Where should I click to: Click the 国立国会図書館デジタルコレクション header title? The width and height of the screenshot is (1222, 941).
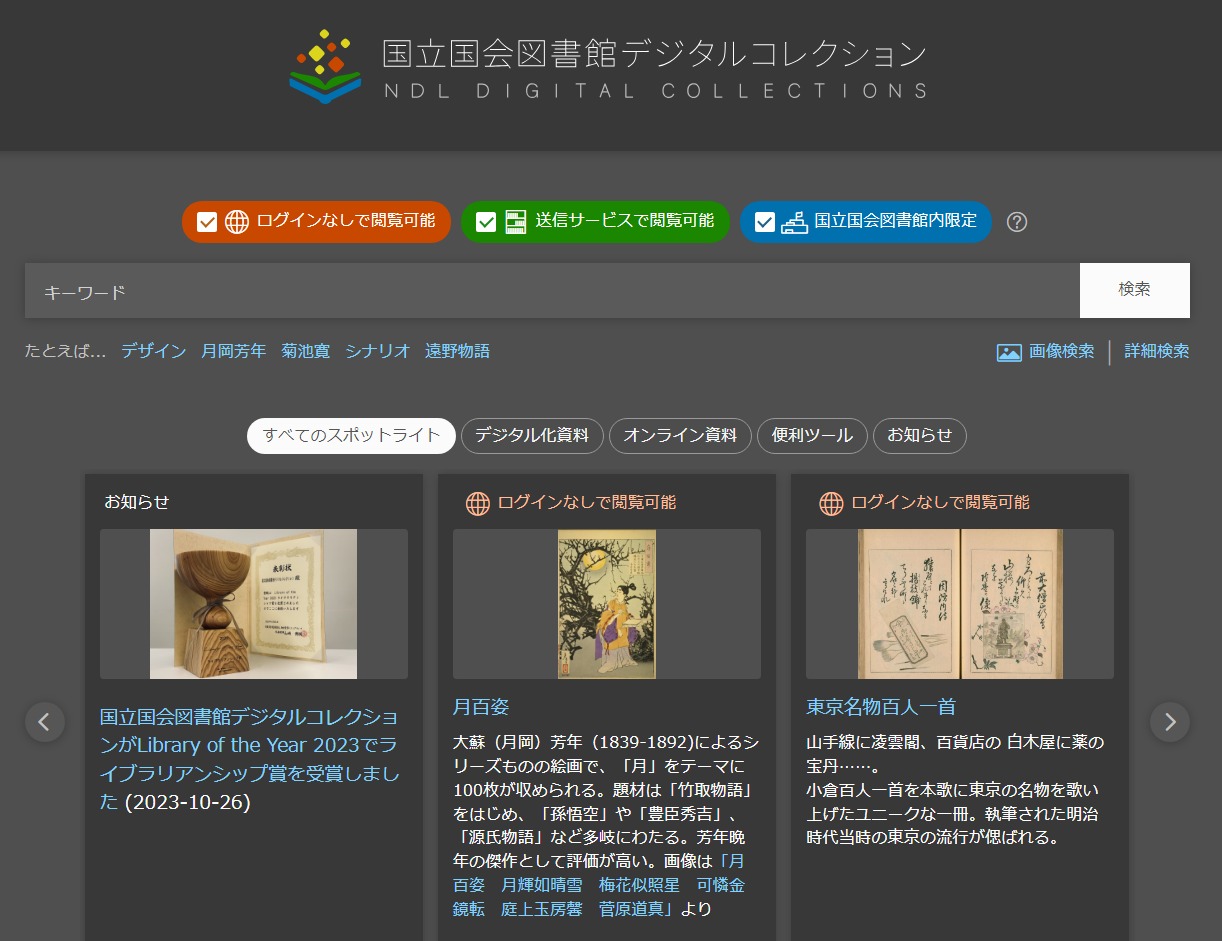click(654, 55)
